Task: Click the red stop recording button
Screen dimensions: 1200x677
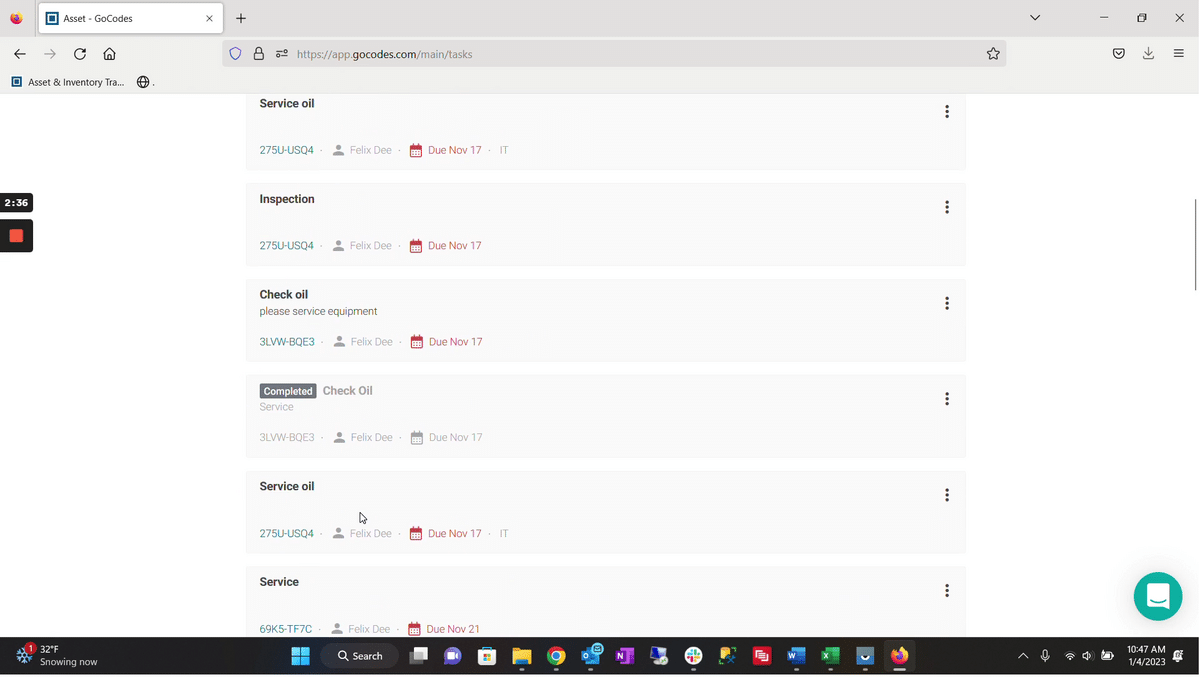Action: (16, 236)
